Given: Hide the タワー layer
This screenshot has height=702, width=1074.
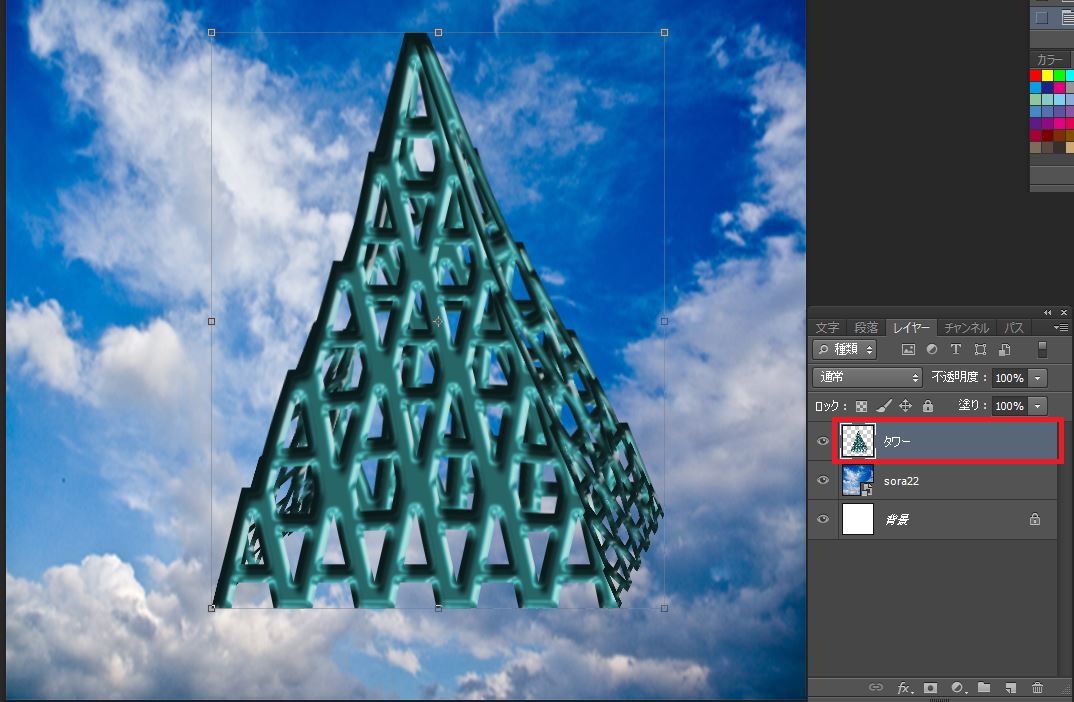Looking at the screenshot, I should [x=823, y=441].
